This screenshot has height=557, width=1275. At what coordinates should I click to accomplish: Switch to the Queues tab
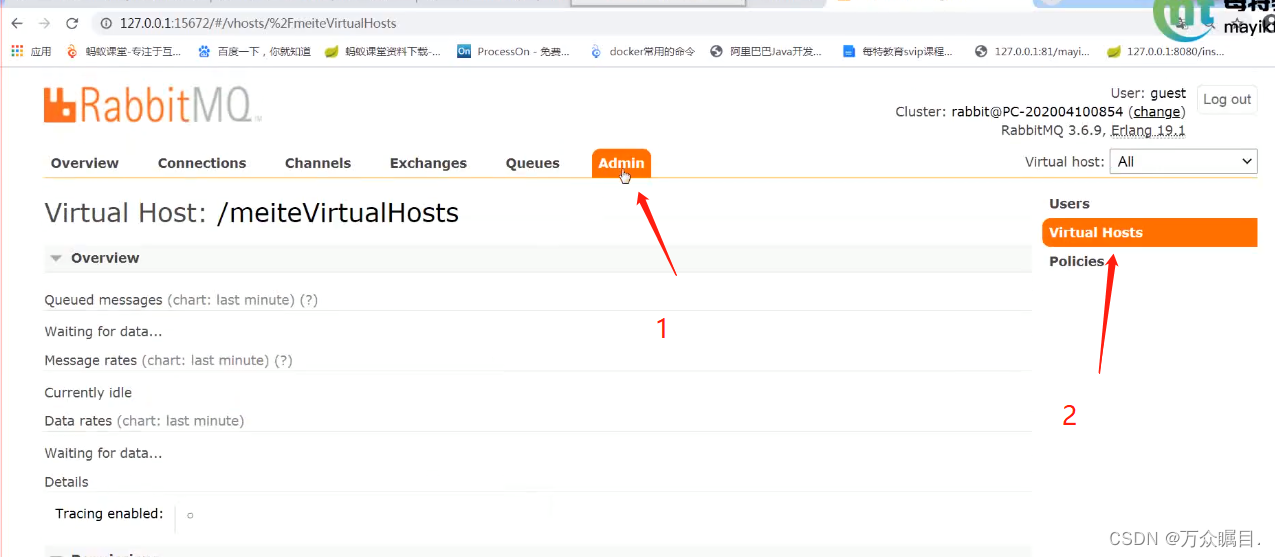point(533,163)
